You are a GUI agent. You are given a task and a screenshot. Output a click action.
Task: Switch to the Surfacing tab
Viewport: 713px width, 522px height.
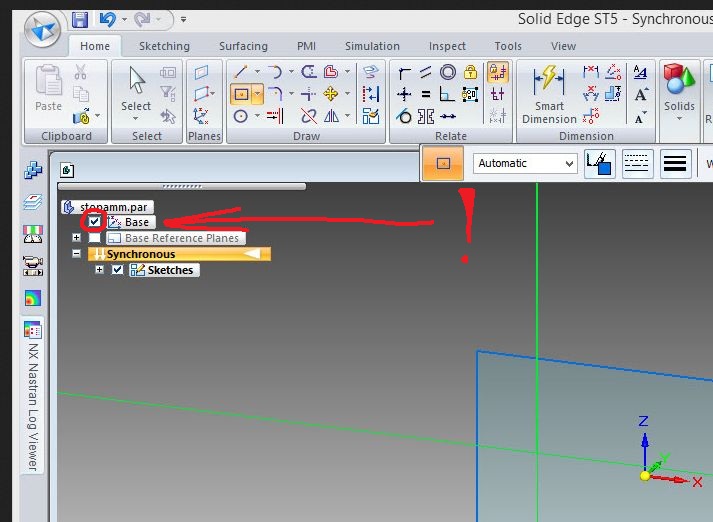click(x=243, y=46)
